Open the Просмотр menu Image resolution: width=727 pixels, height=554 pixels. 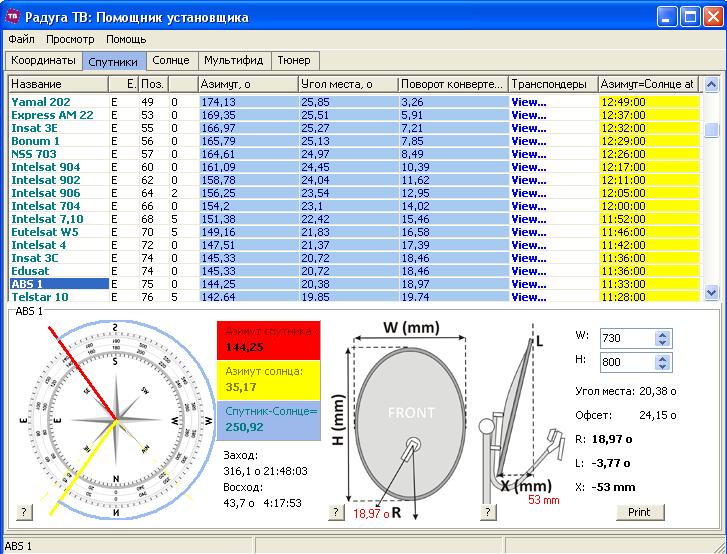coord(70,39)
